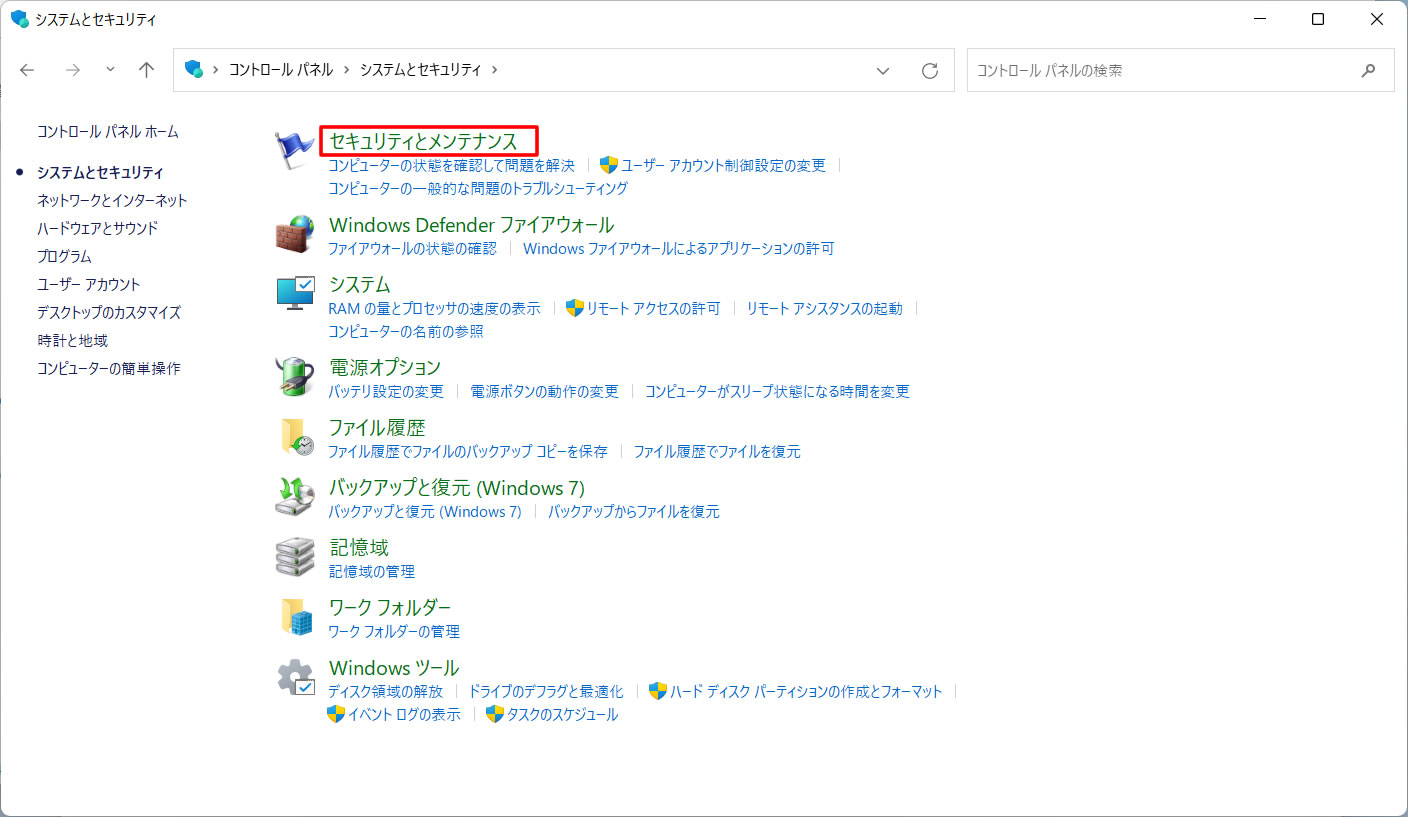
Task: Click RAM の量とプロセッサの速度の表示 link
Action: click(x=434, y=308)
